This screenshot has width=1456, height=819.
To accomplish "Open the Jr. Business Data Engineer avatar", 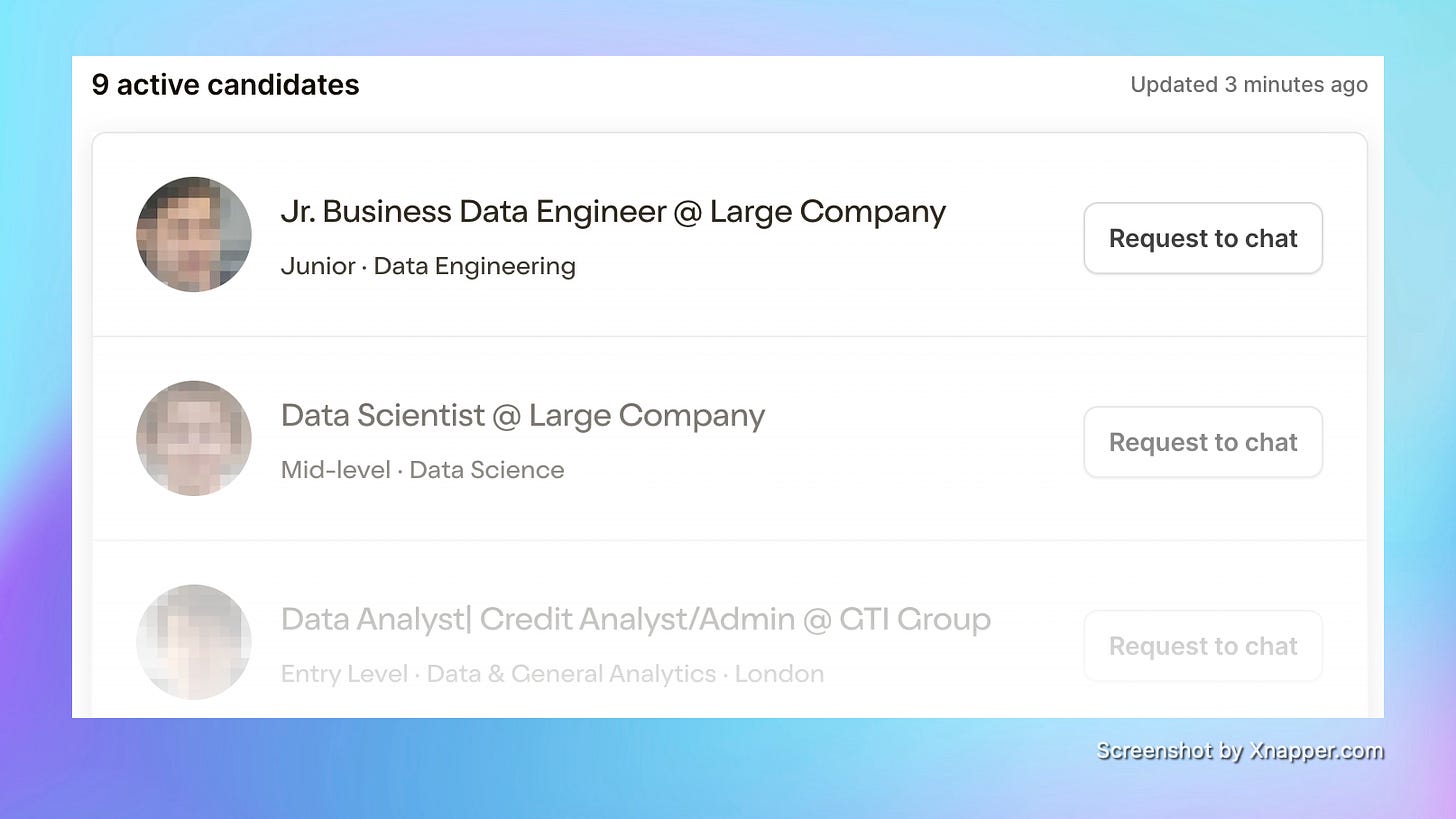I will pyautogui.click(x=194, y=235).
